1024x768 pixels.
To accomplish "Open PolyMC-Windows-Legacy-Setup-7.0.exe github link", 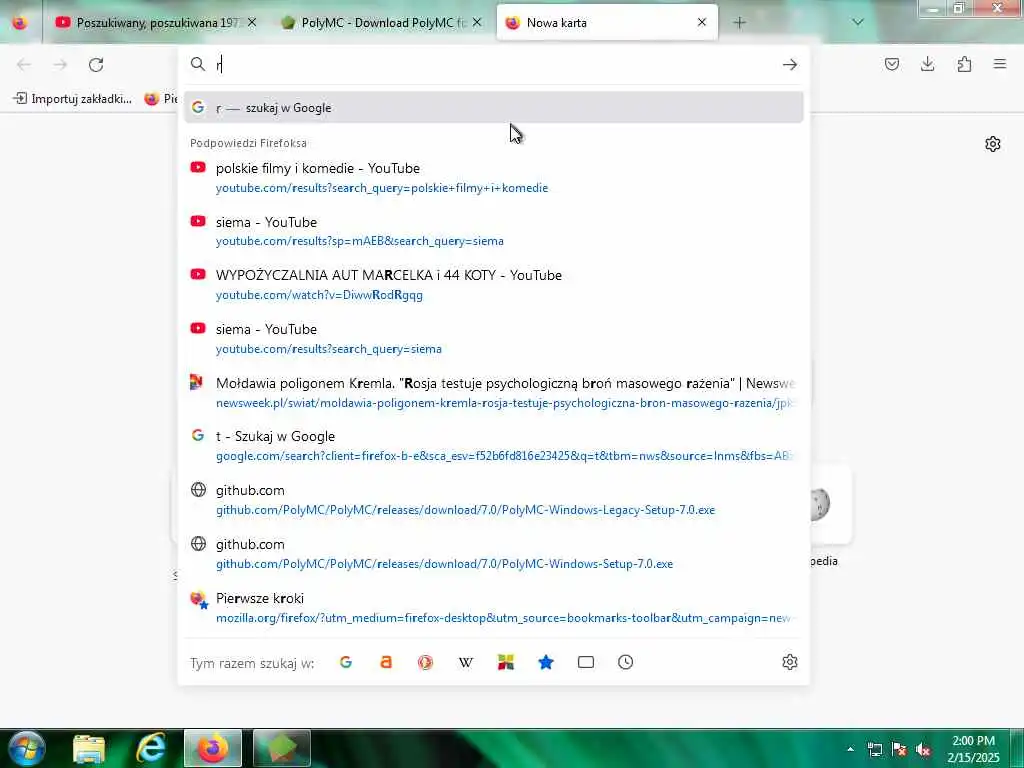I will pos(493,500).
